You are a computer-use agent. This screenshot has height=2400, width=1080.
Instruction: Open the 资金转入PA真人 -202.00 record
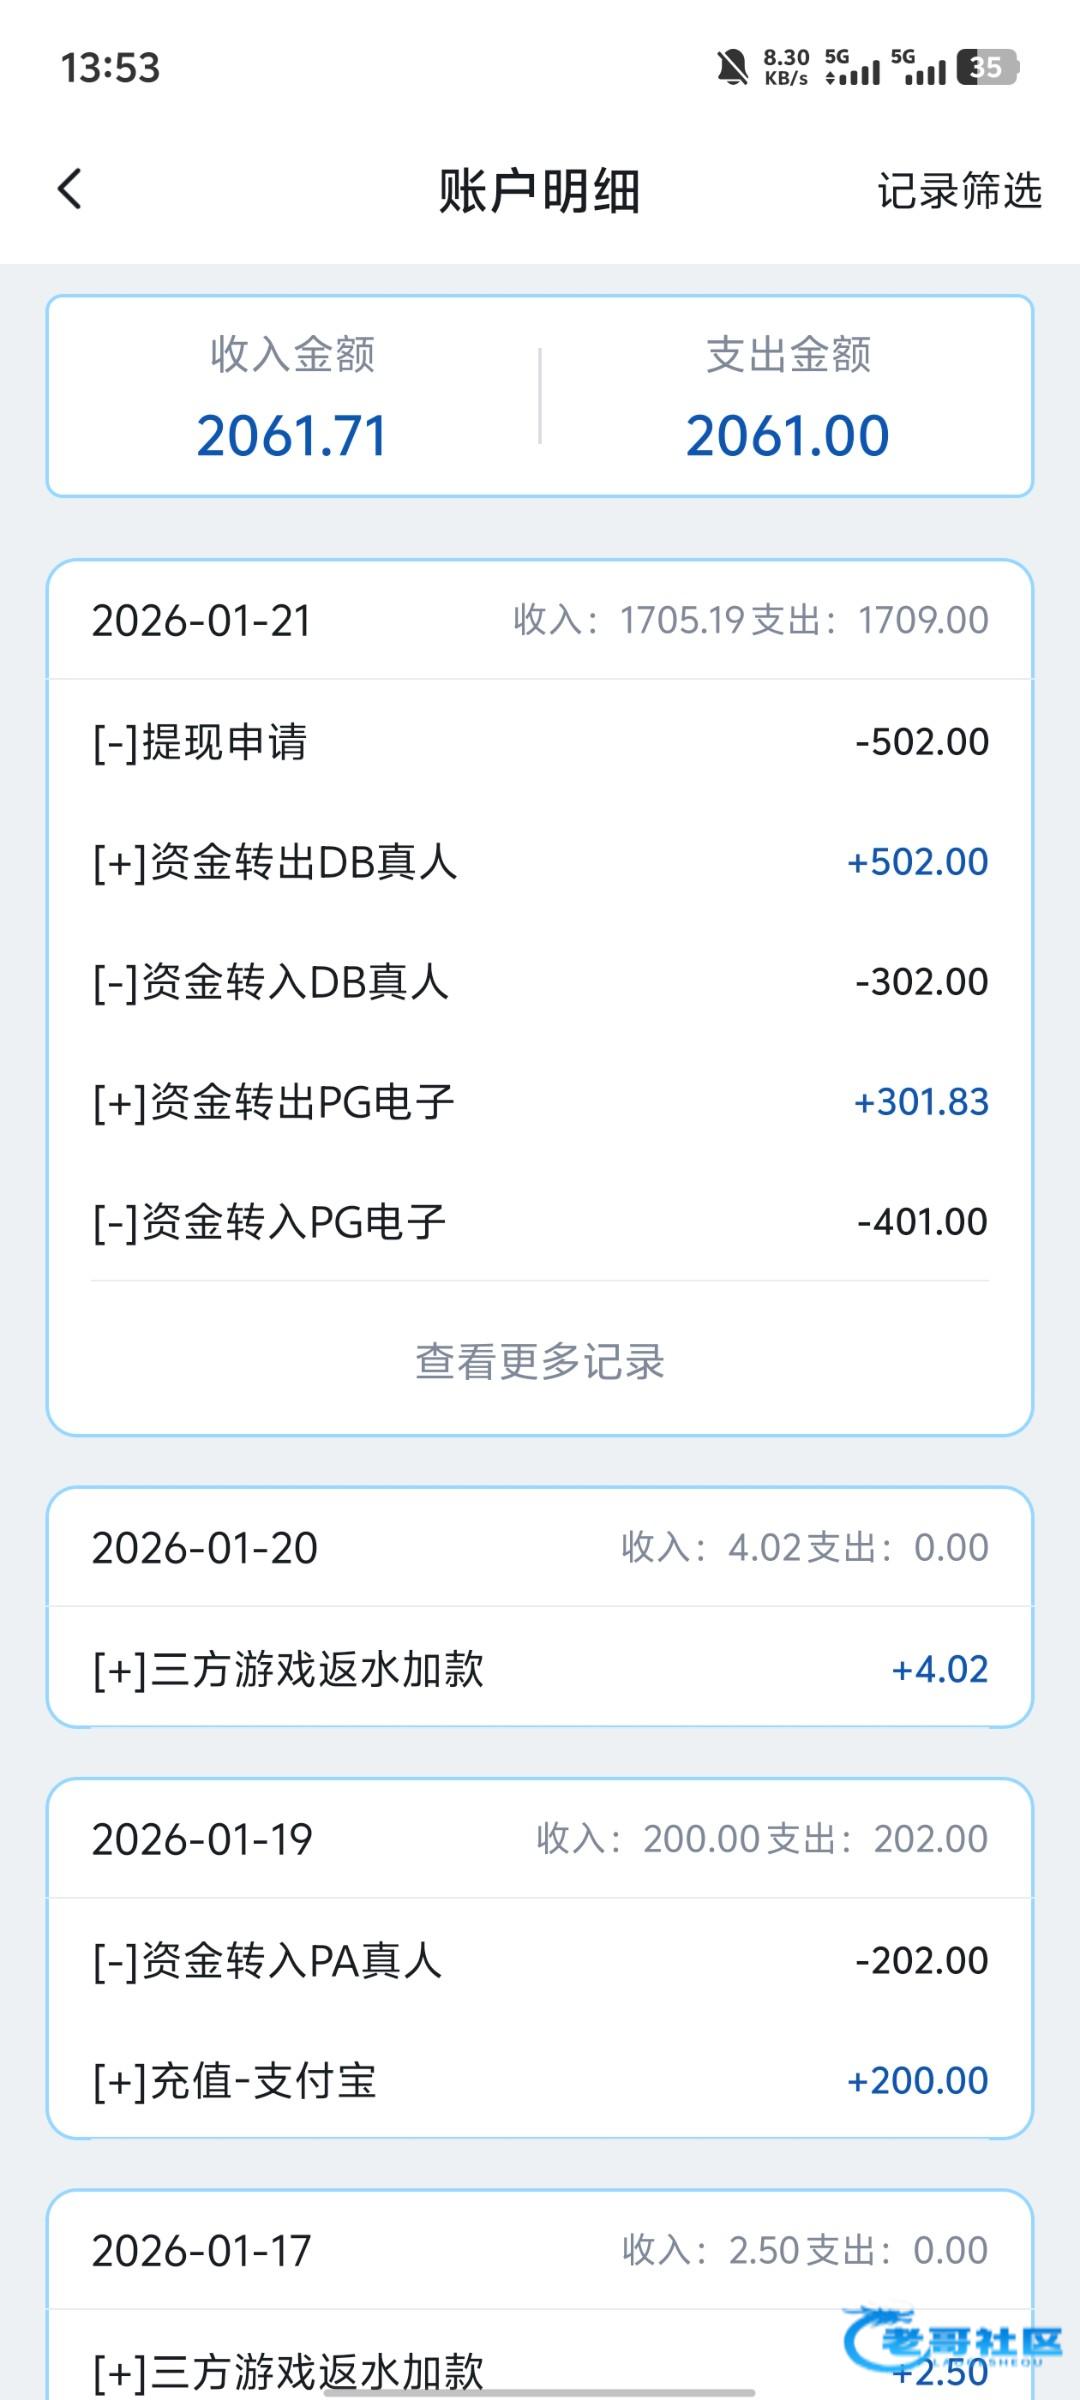point(540,1960)
